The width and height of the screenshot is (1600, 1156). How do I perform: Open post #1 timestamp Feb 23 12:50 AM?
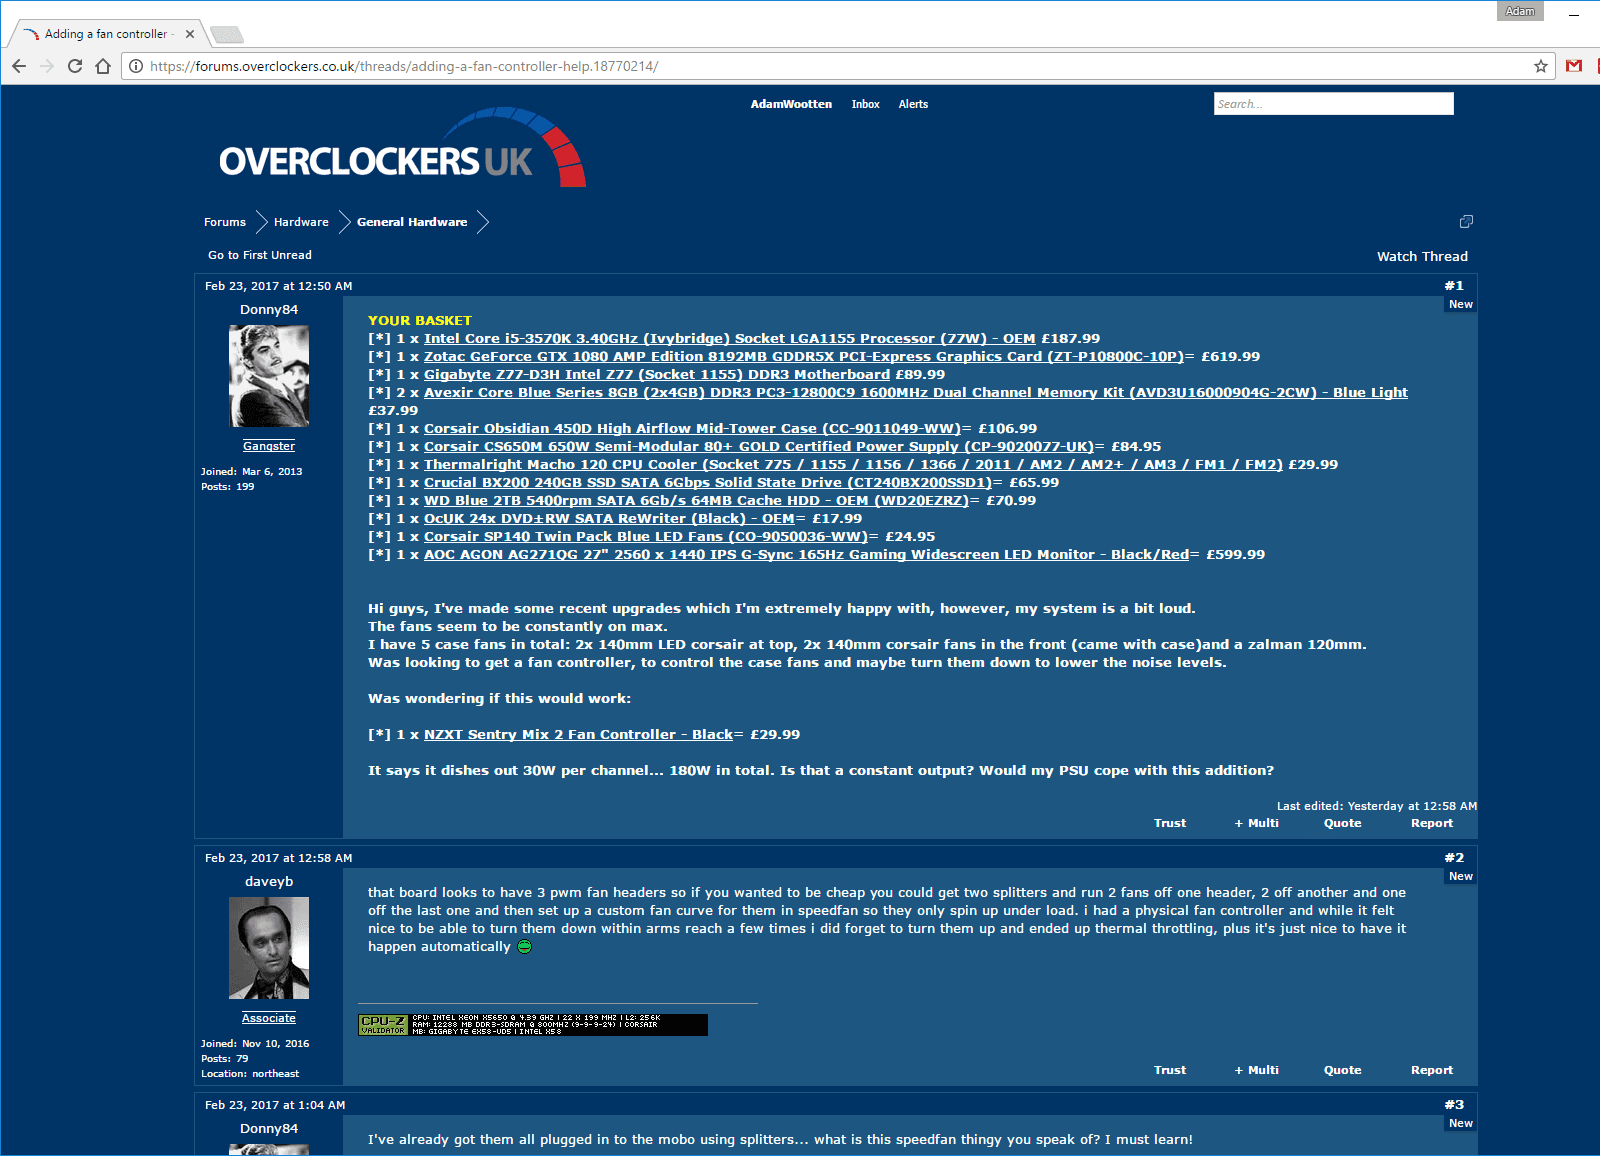pyautogui.click(x=279, y=286)
